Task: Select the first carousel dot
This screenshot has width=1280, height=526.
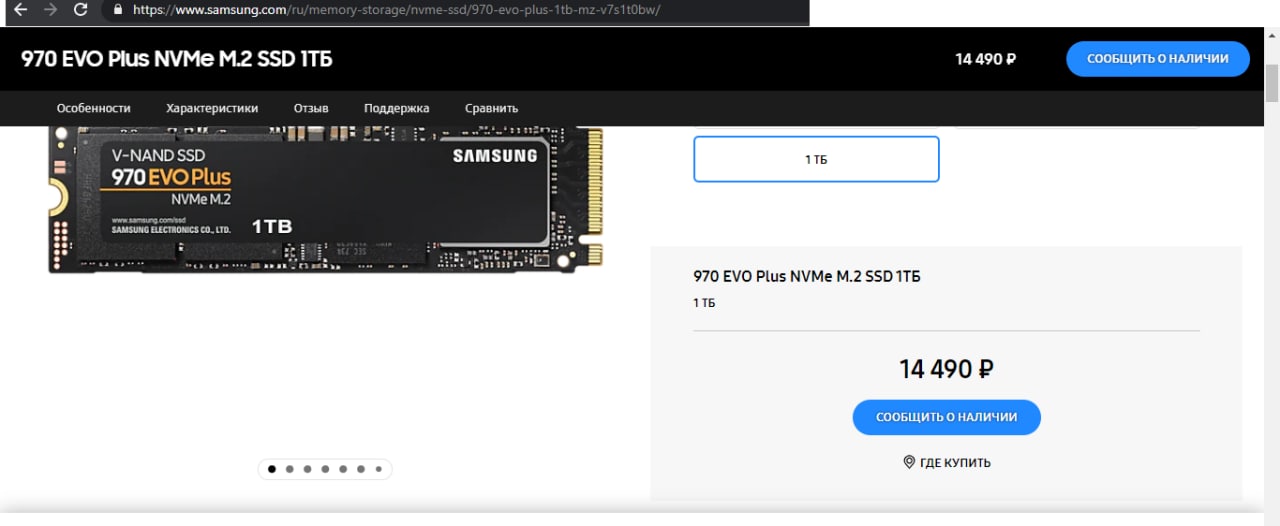Action: (x=271, y=468)
